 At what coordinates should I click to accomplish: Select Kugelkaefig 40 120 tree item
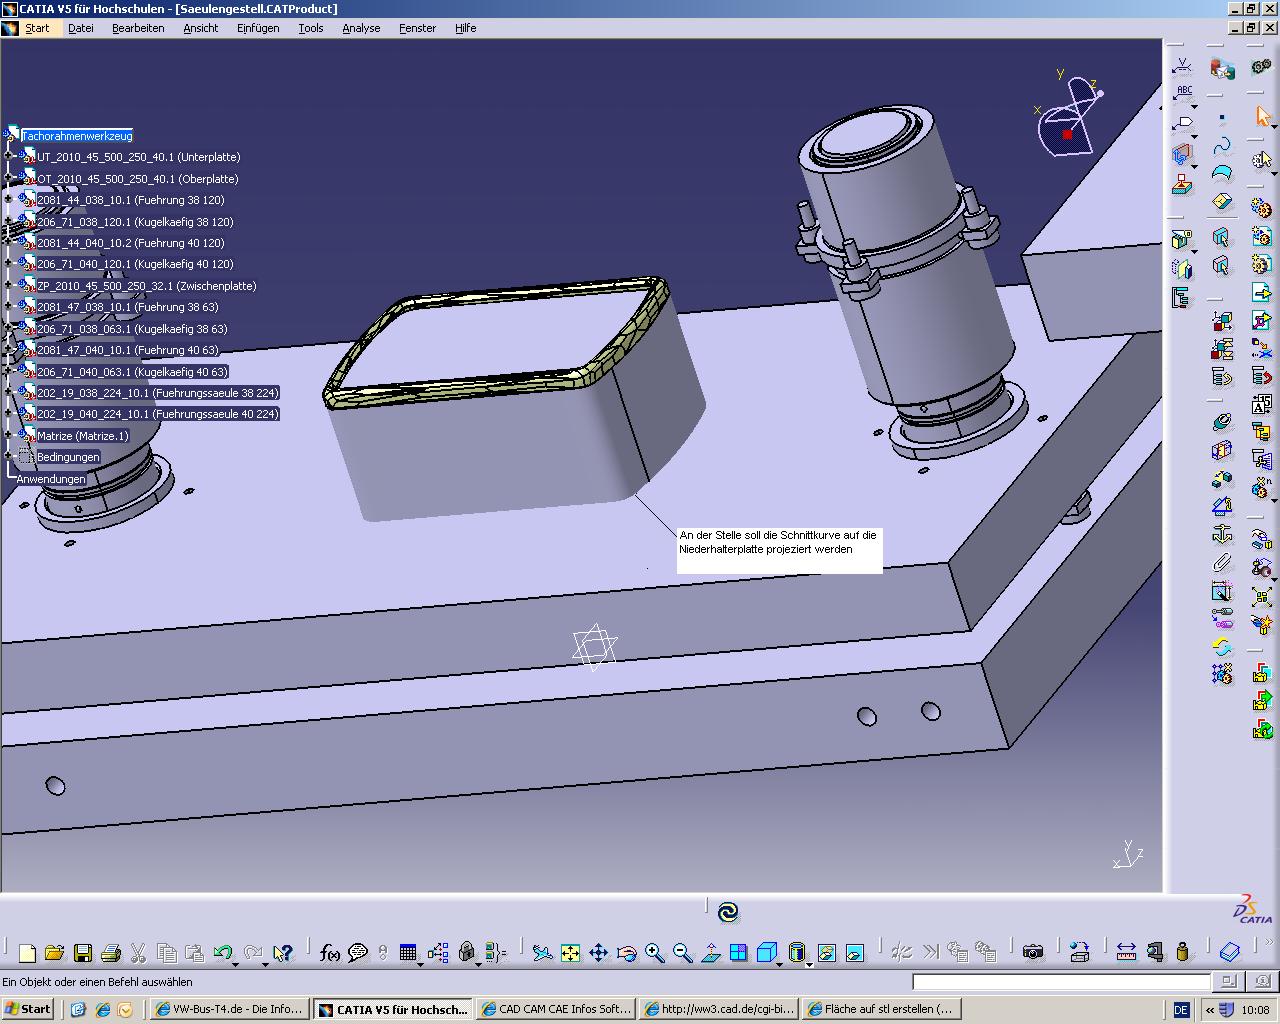tap(135, 264)
